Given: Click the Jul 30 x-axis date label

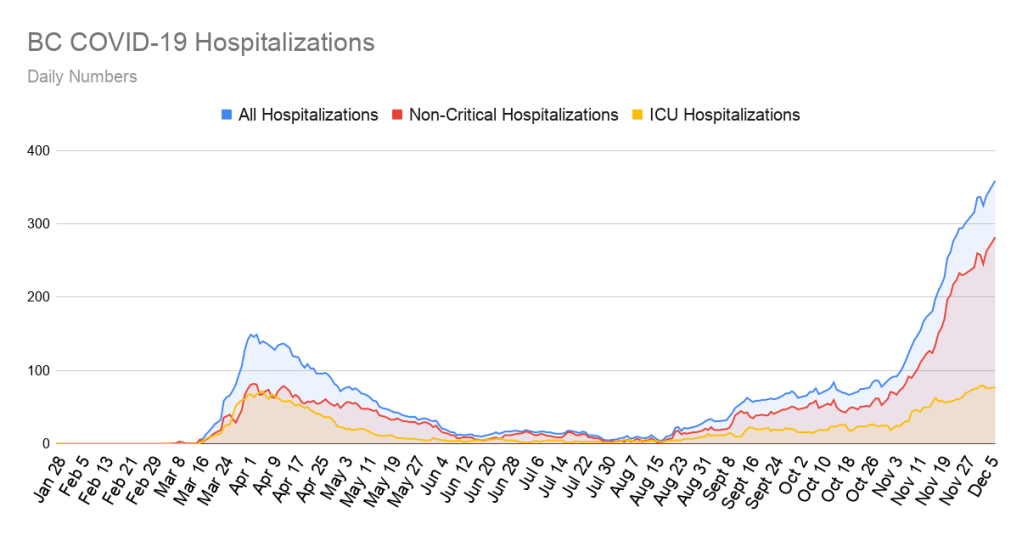Looking at the screenshot, I should (596, 476).
